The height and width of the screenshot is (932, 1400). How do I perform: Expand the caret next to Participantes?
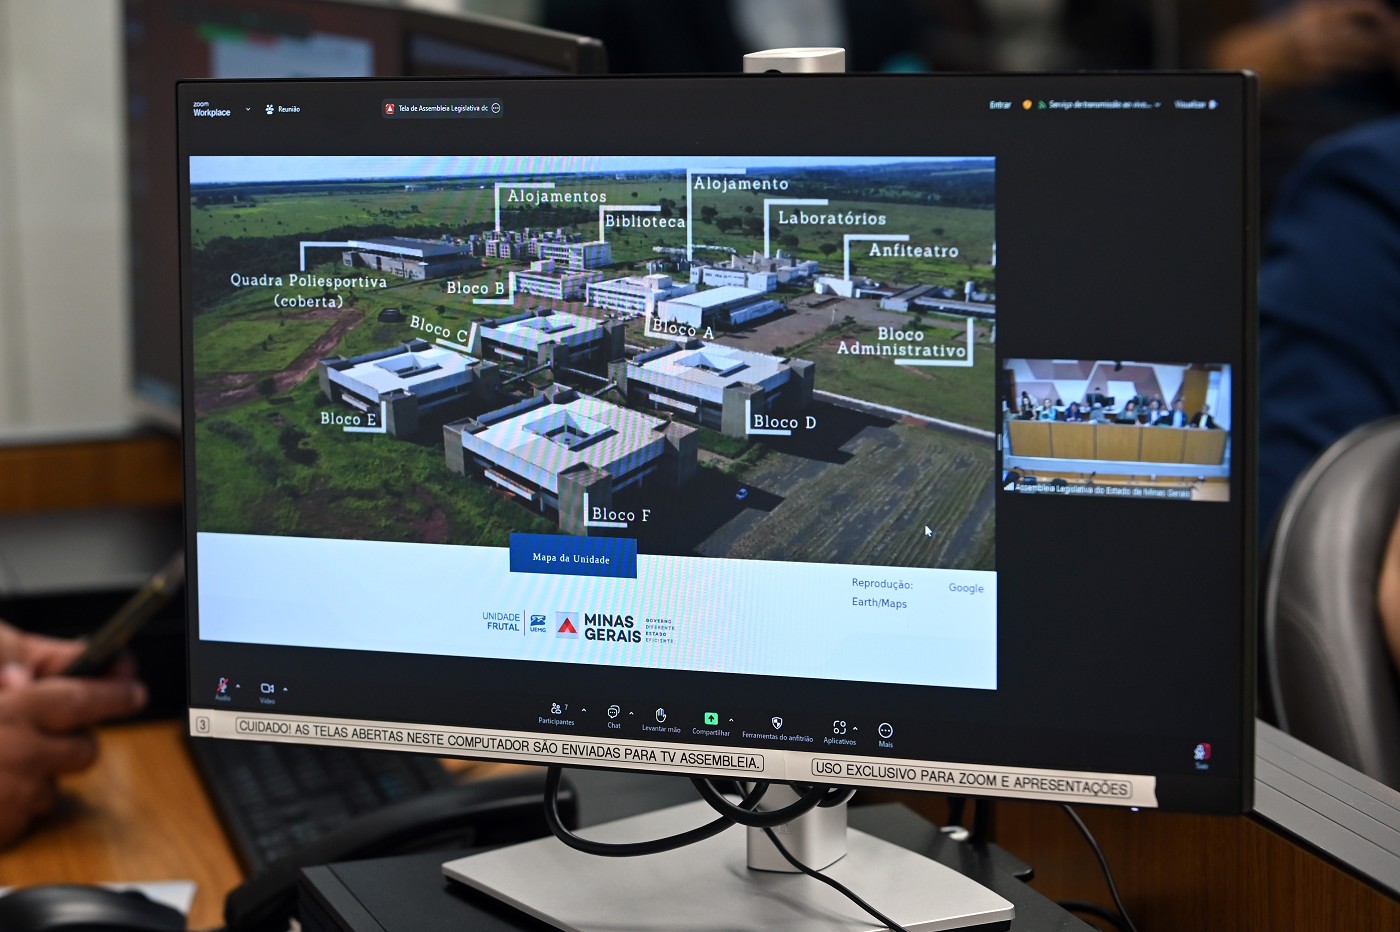[584, 711]
